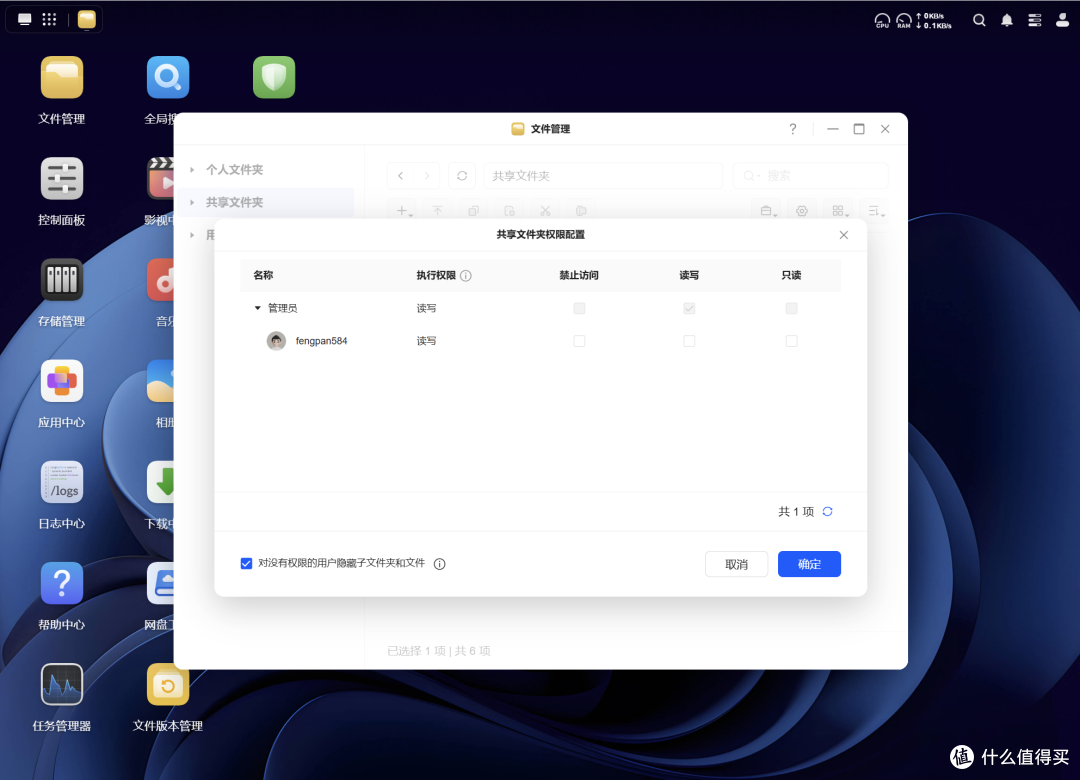
Task: Launch 任务管理器 desktop icon
Action: (x=61, y=685)
